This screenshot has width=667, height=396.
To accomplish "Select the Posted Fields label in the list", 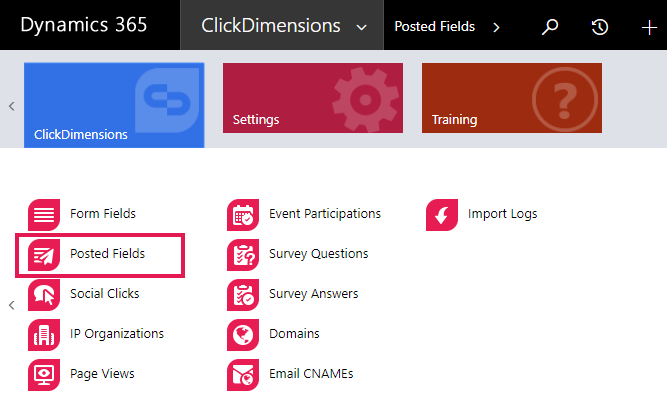I will 108,254.
